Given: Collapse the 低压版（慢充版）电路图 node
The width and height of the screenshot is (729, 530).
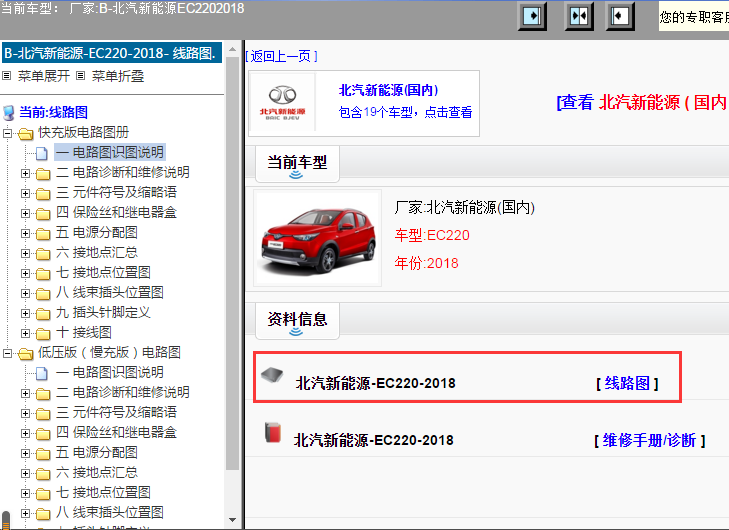Looking at the screenshot, I should point(7,353).
